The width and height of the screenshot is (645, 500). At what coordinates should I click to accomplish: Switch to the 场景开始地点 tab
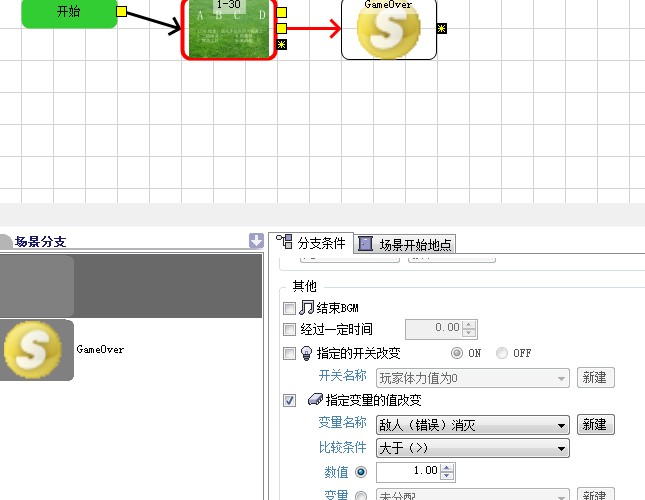(405, 245)
